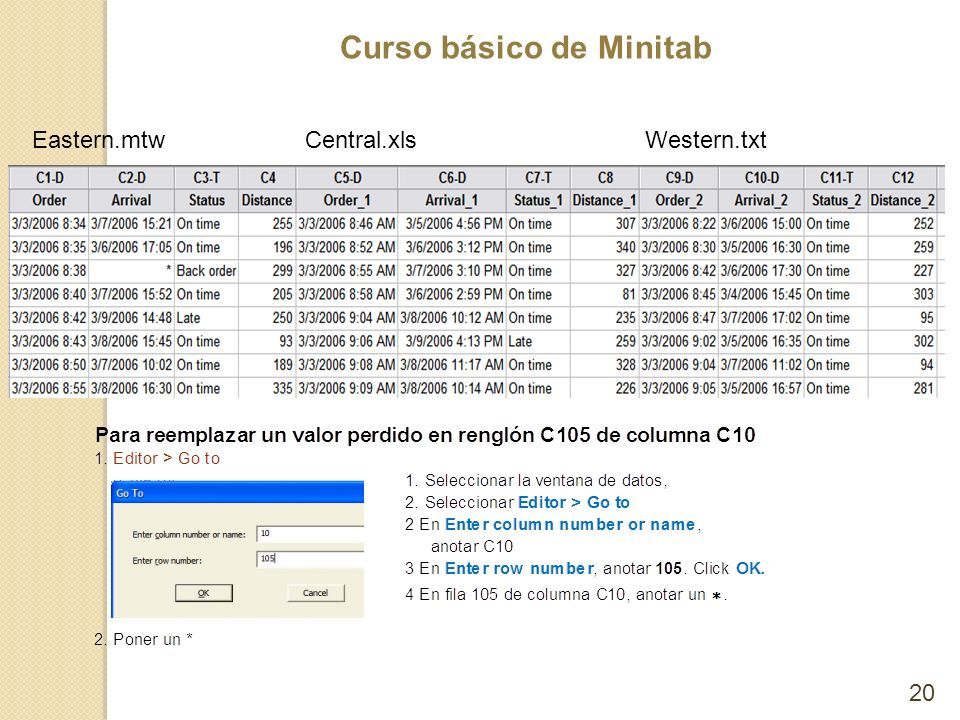
Task: Click the blue 'Enter row number' instruction text
Action: coord(519,568)
